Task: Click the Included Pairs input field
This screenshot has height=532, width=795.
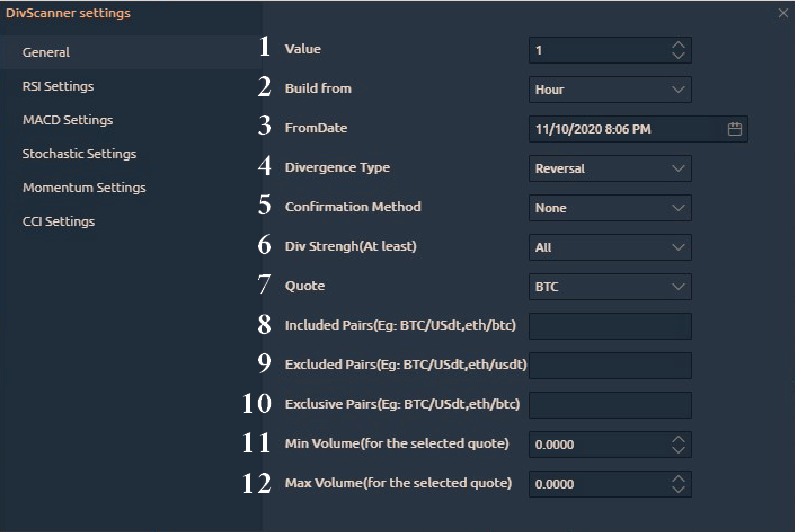Action: [610, 326]
